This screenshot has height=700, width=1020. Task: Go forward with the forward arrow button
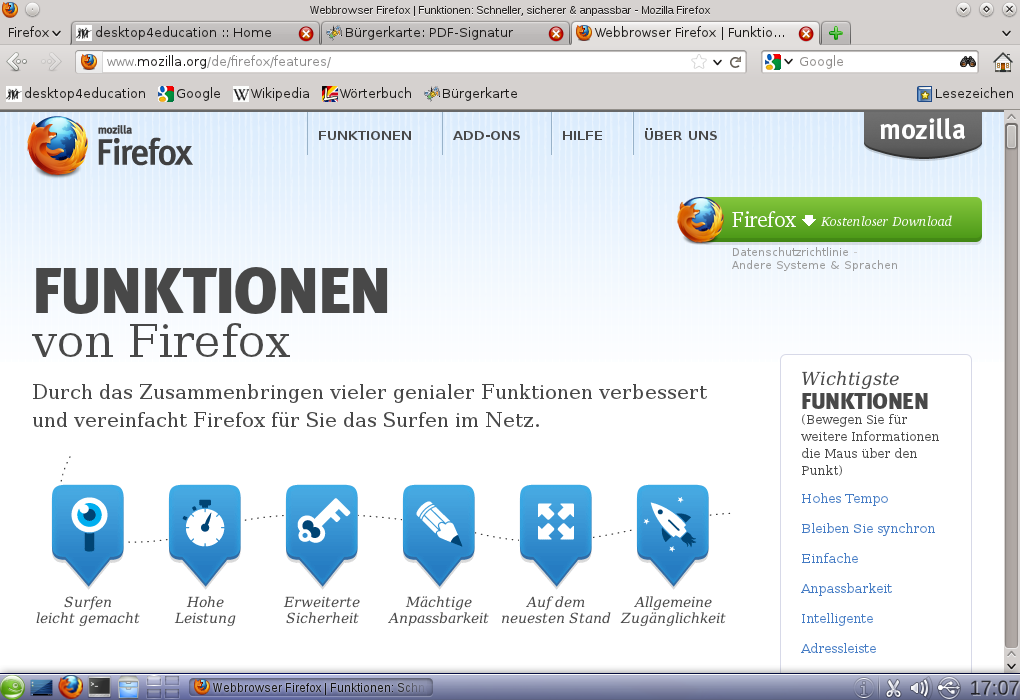tap(51, 62)
